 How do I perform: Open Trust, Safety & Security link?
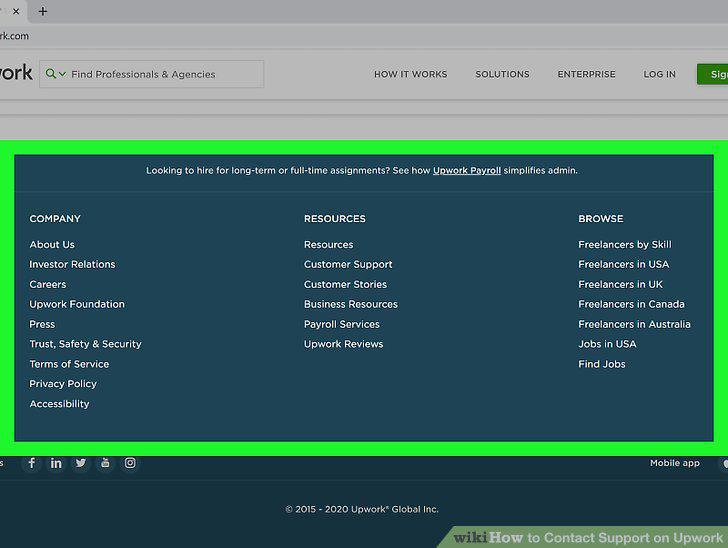[x=85, y=344]
